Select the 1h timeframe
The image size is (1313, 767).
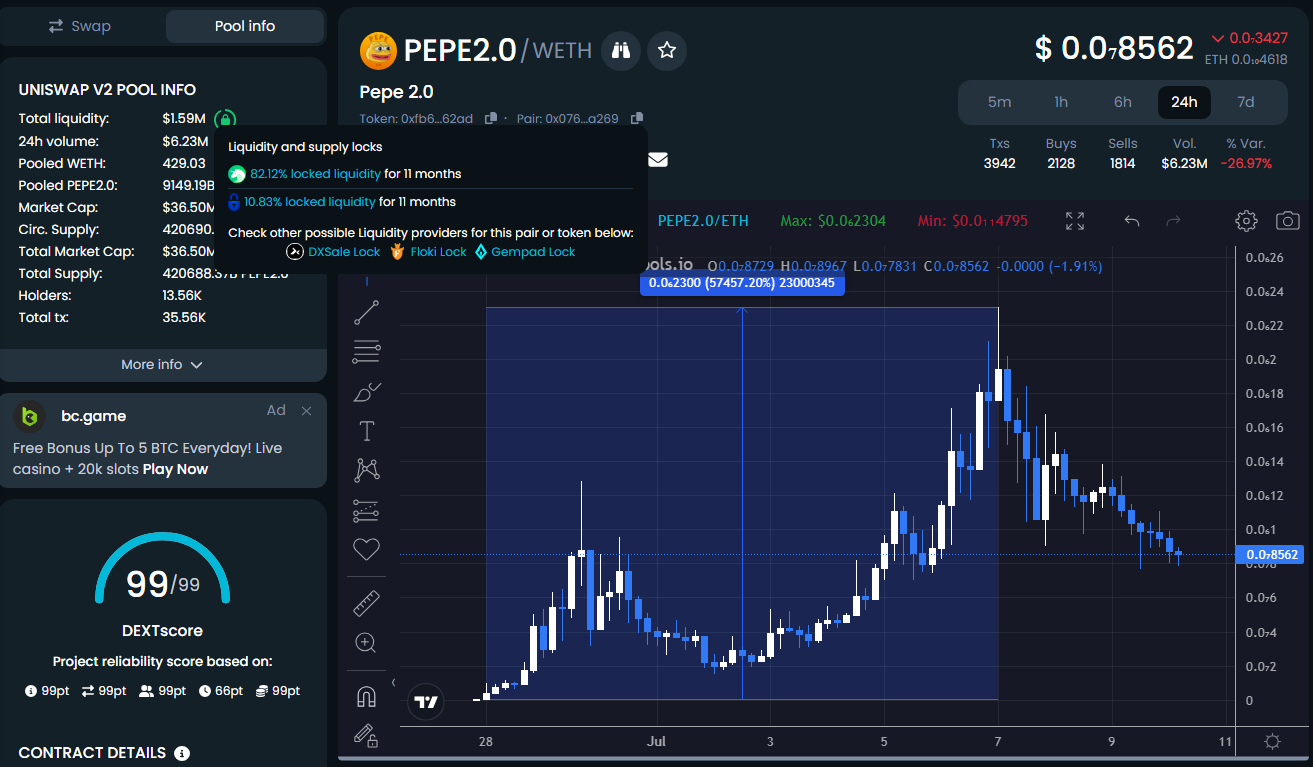(x=1061, y=102)
